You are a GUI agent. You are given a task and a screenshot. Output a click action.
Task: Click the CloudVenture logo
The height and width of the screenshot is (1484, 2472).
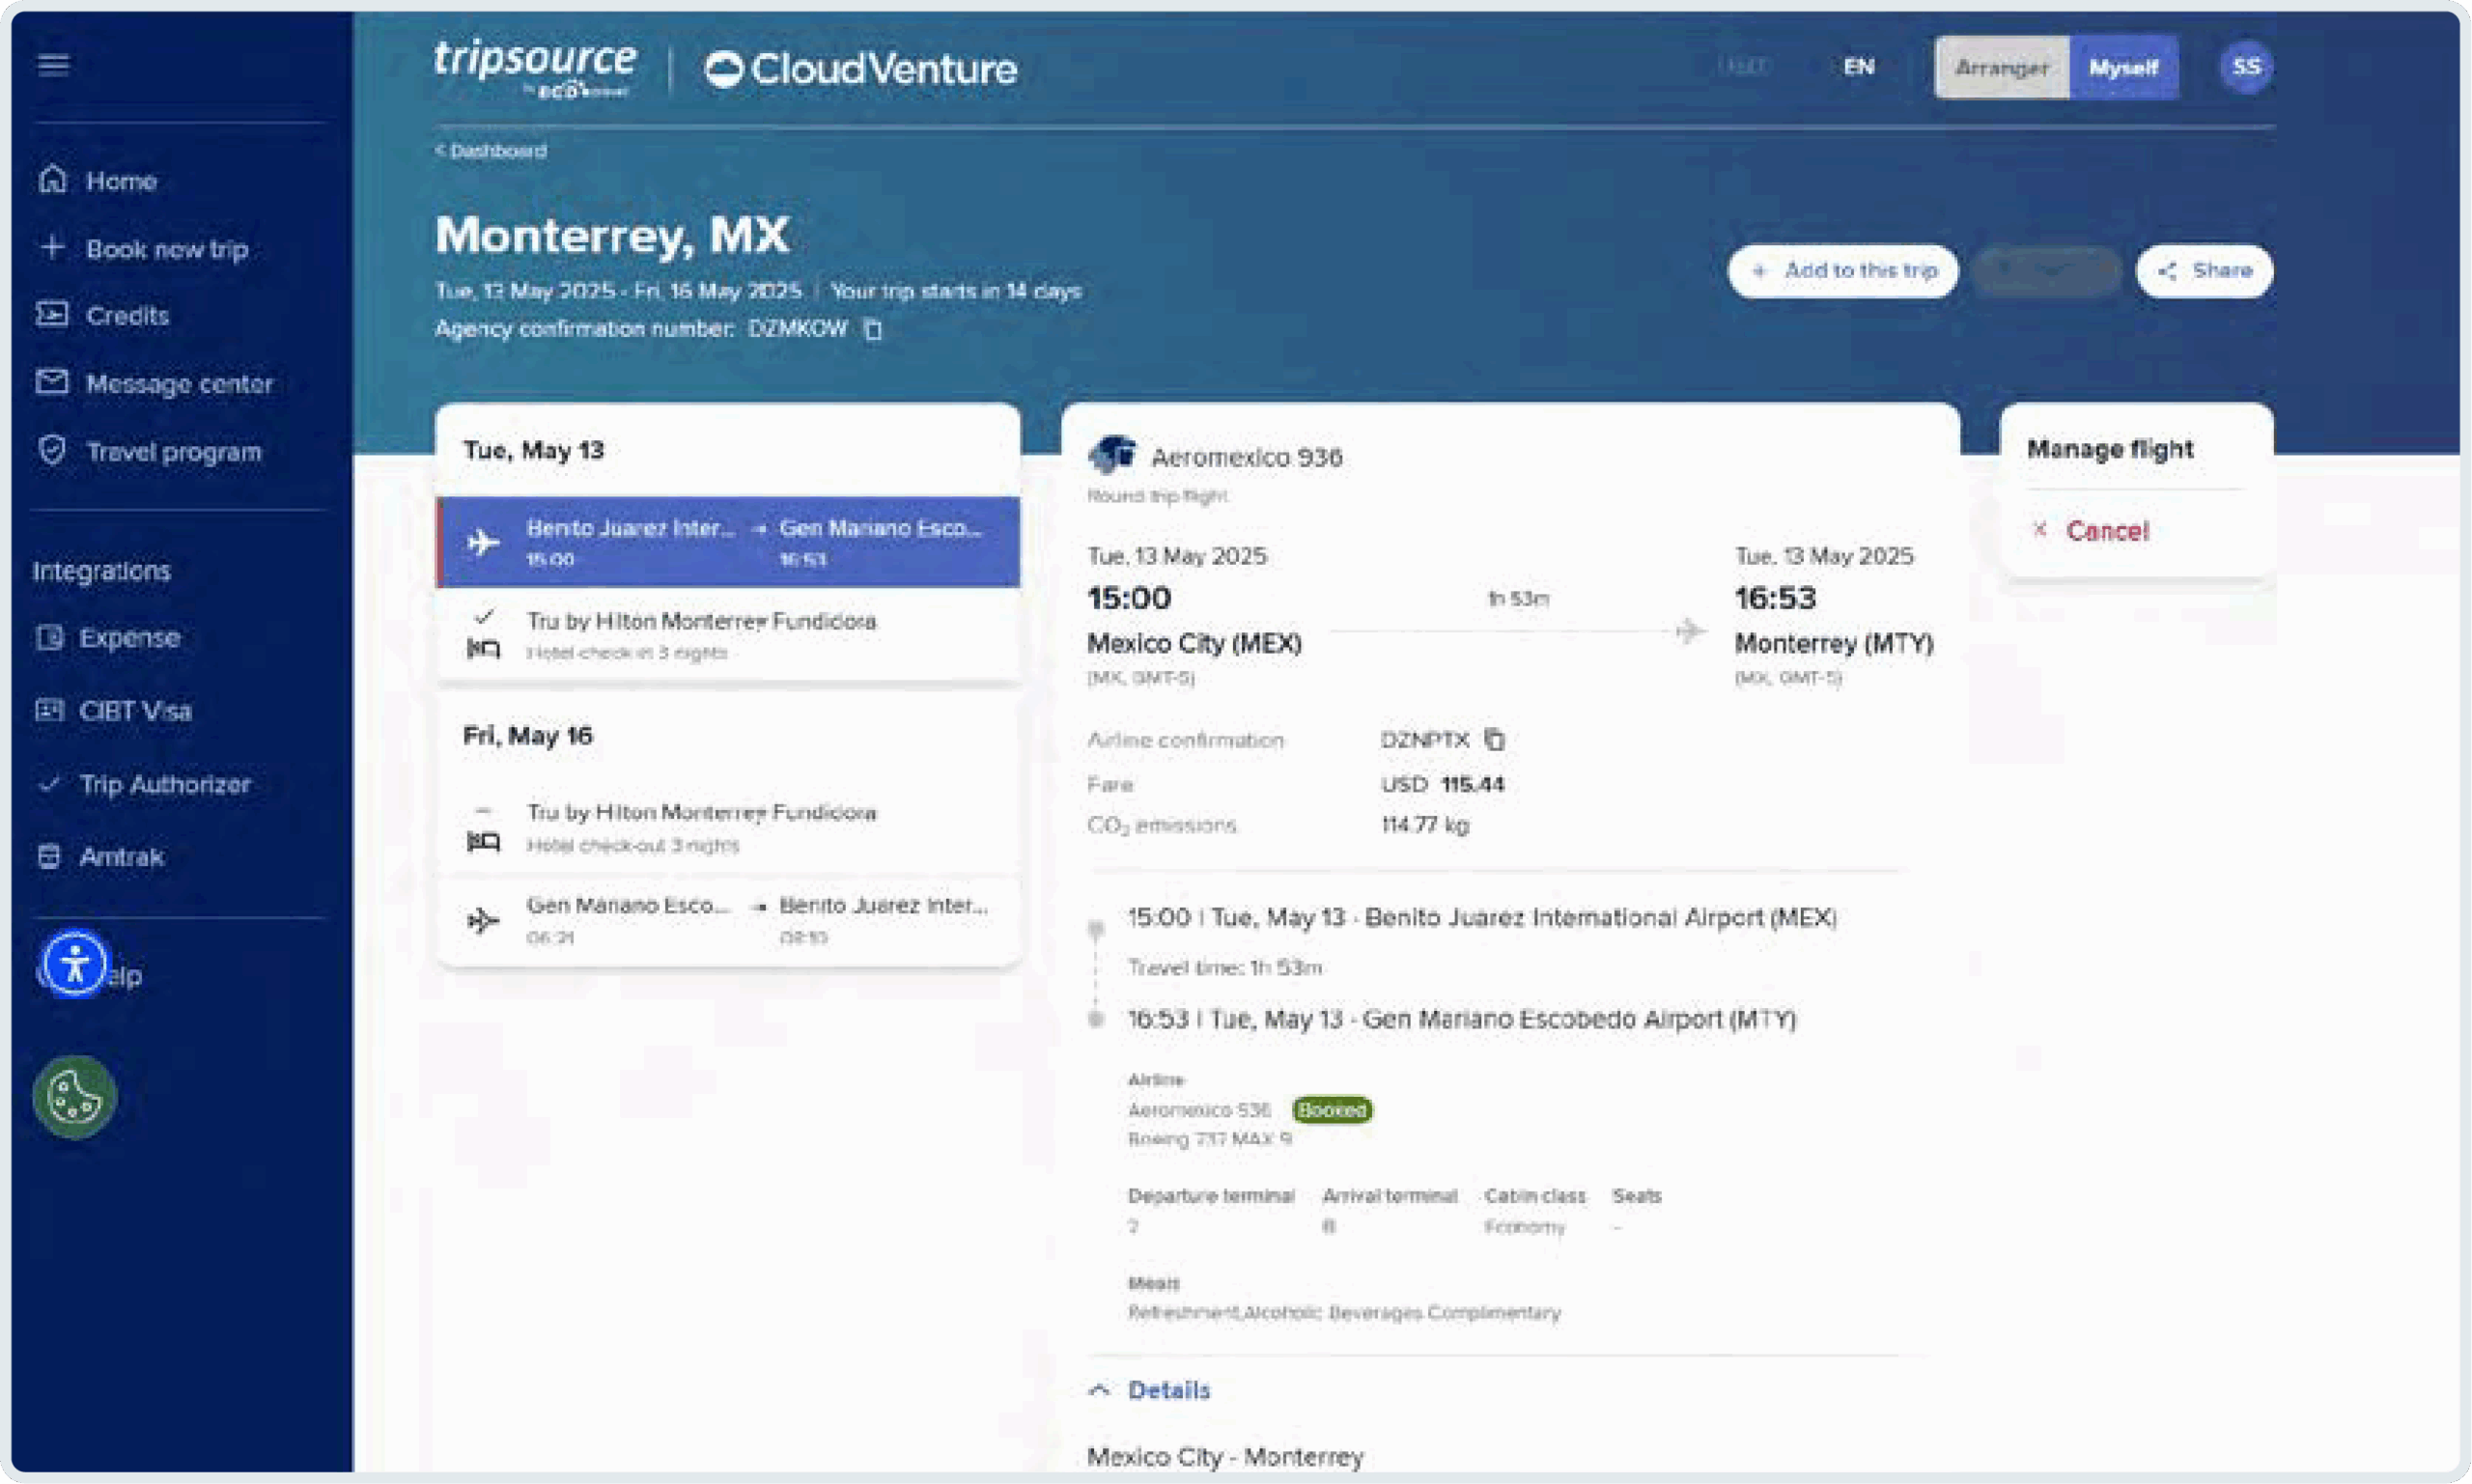coord(861,69)
